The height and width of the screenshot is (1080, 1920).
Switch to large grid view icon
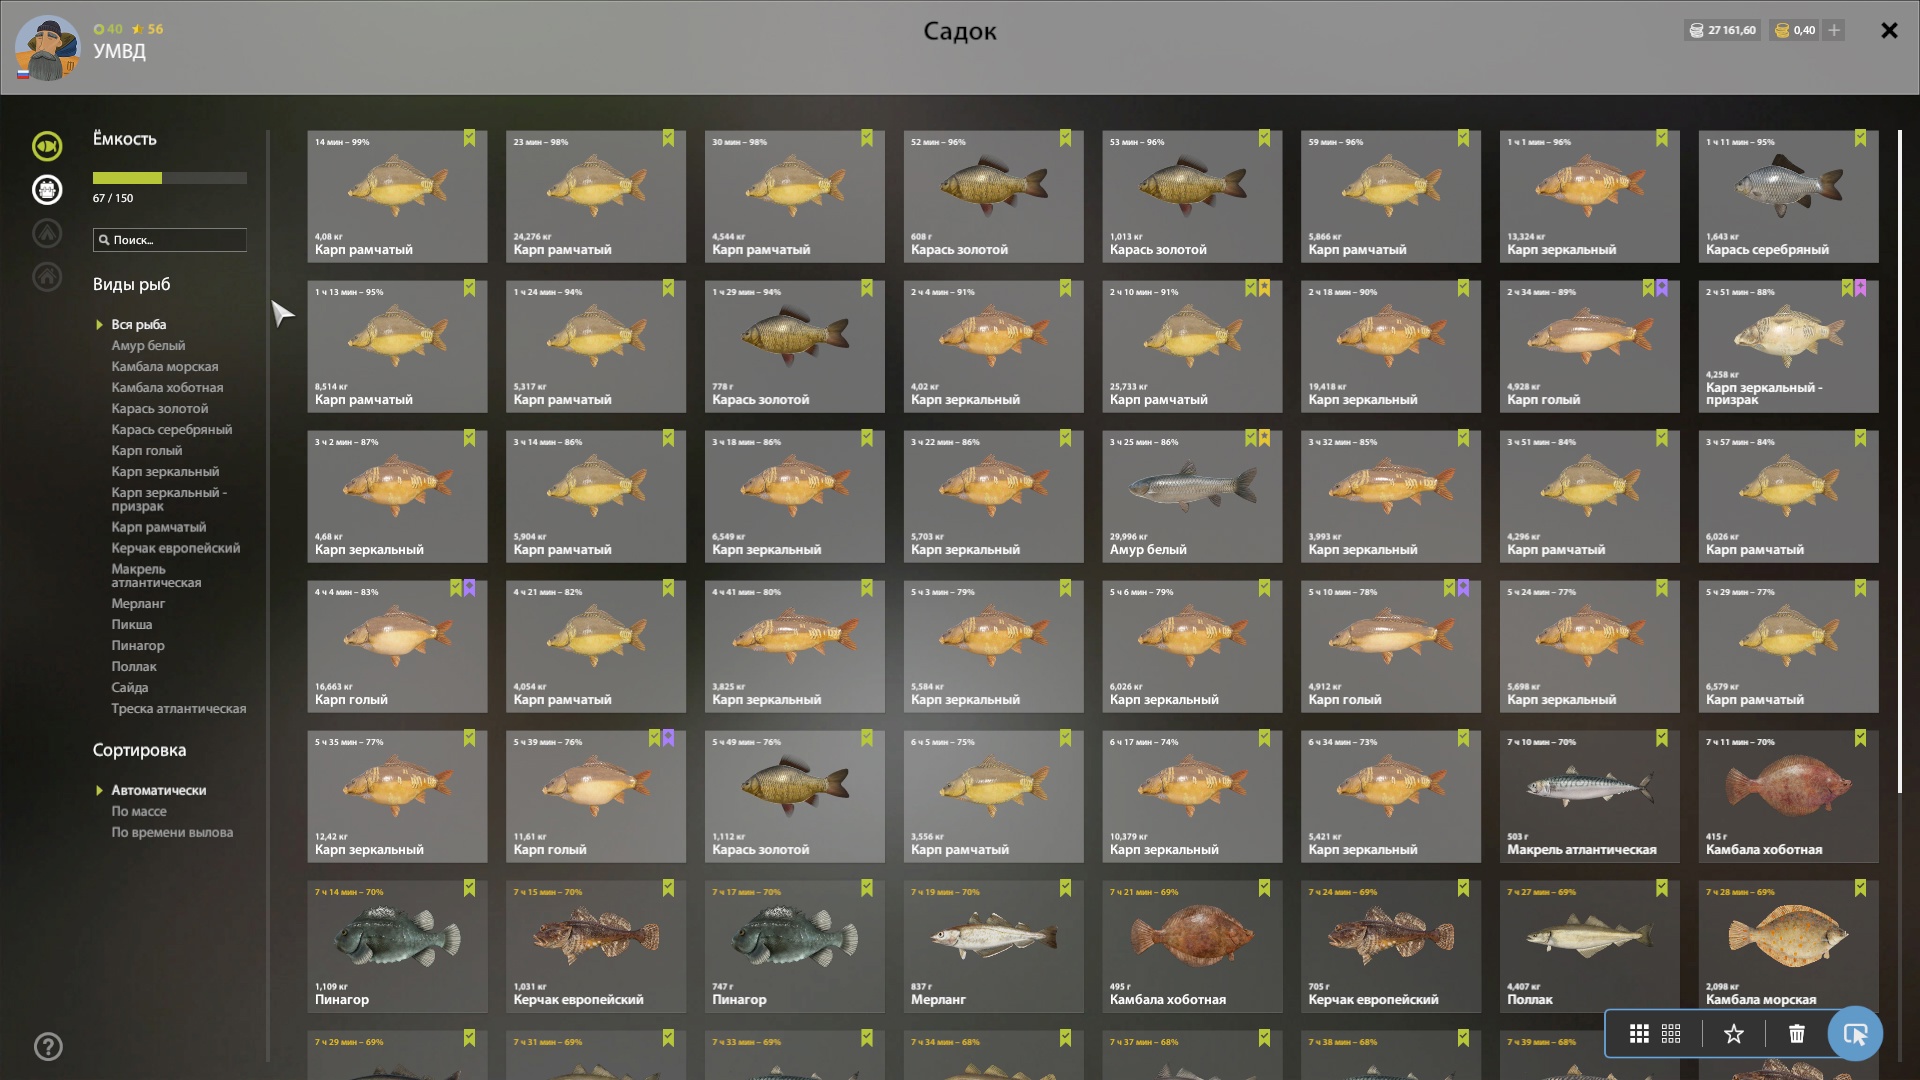(1639, 1034)
